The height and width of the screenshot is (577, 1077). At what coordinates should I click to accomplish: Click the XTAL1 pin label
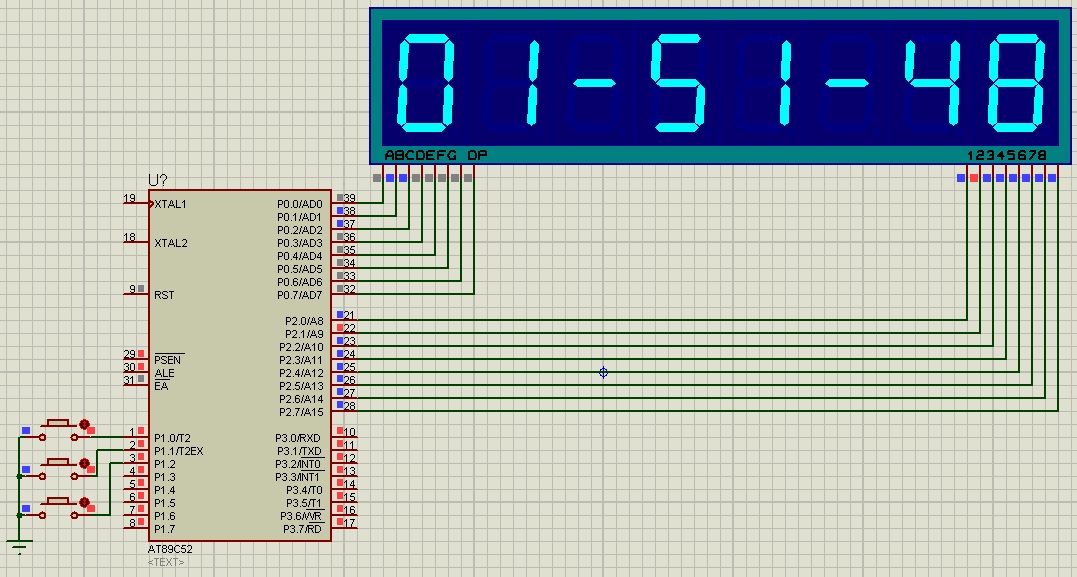point(170,204)
